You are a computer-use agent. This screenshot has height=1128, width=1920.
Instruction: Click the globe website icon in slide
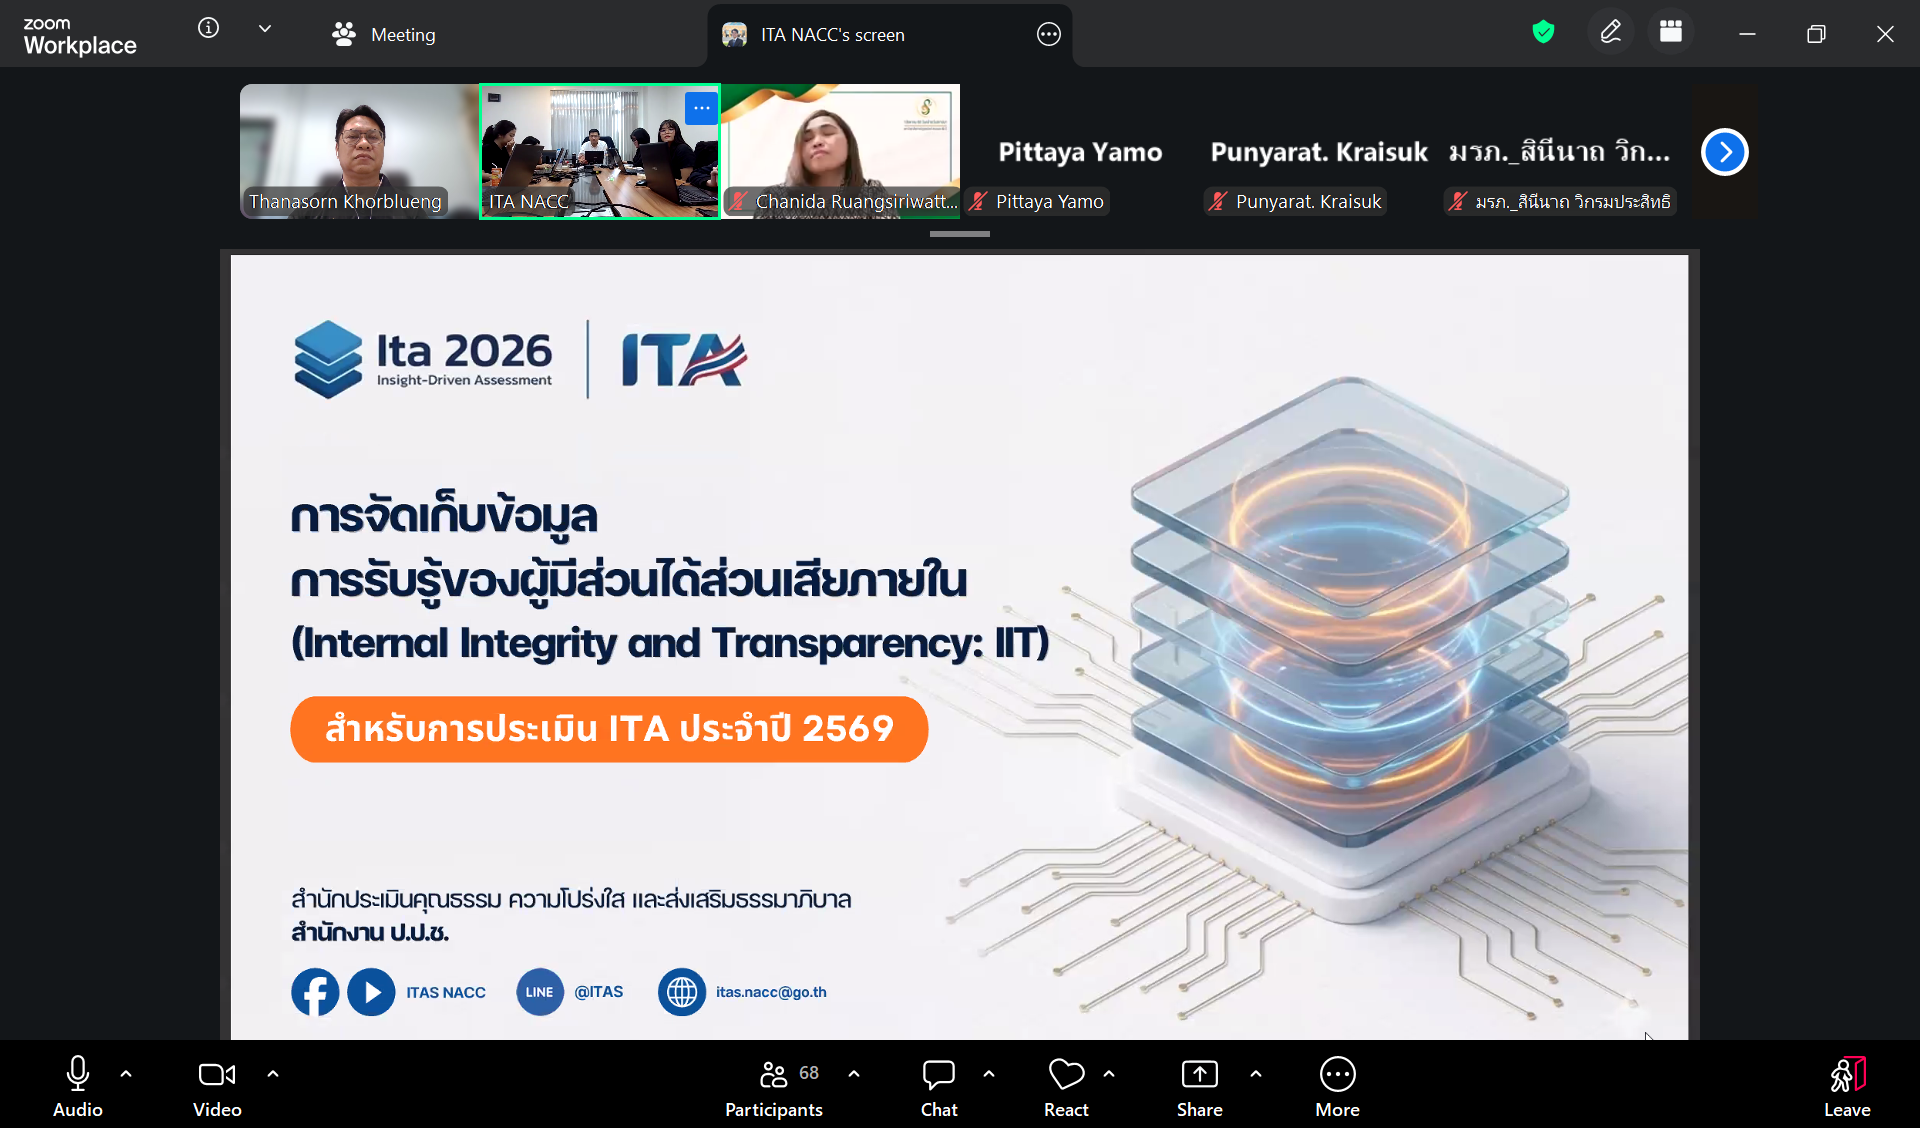[682, 992]
